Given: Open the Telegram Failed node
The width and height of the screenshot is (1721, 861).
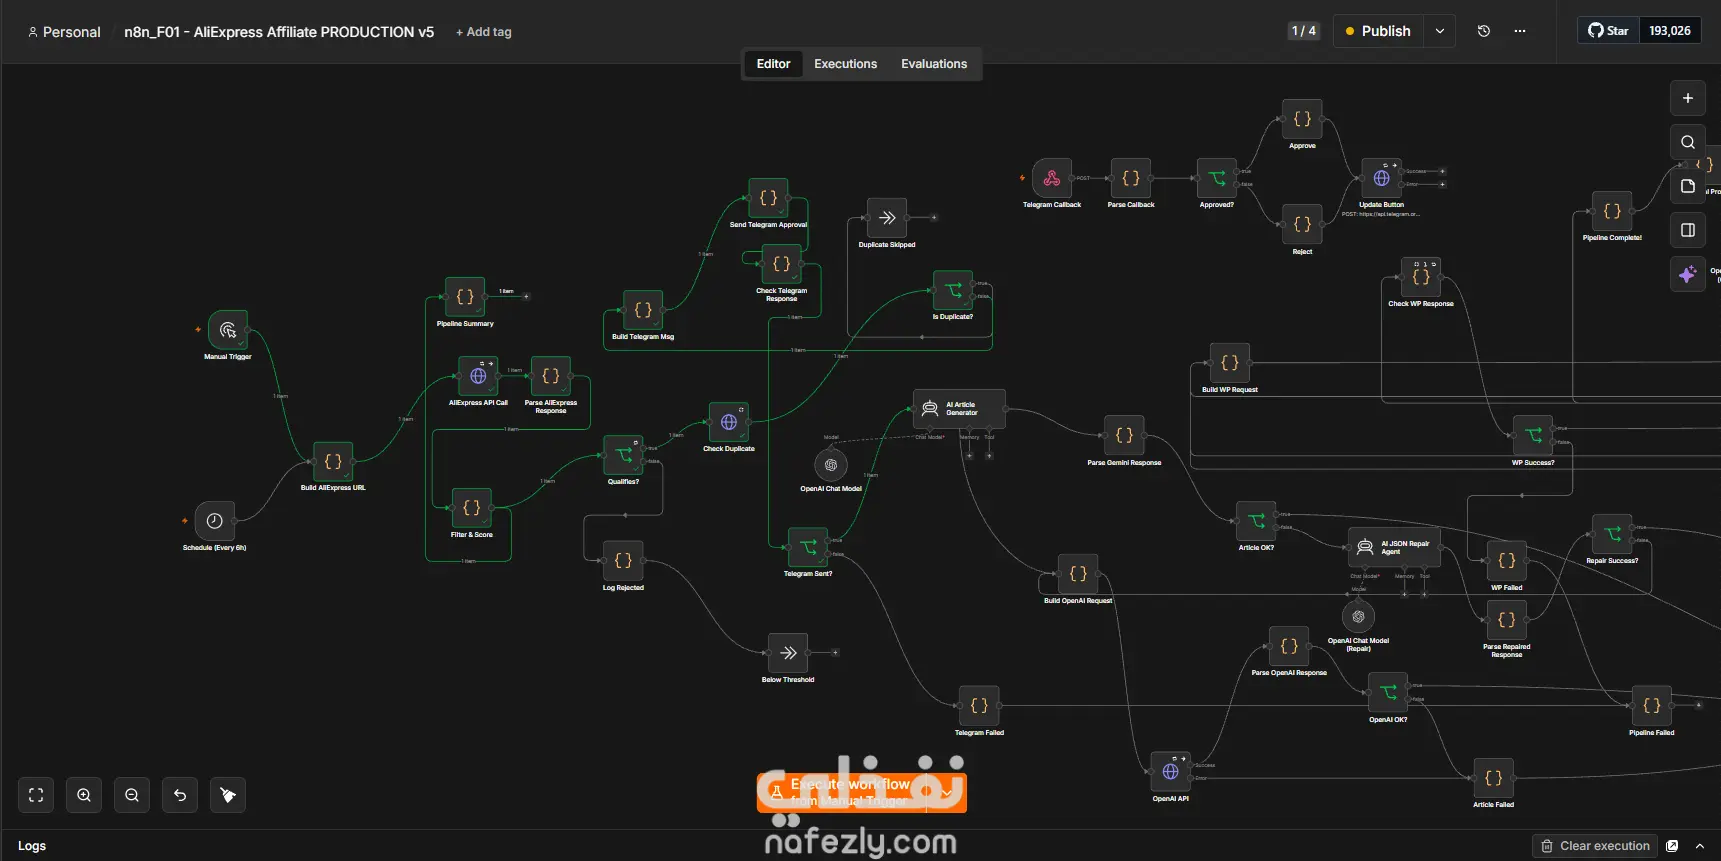Looking at the screenshot, I should pos(979,706).
